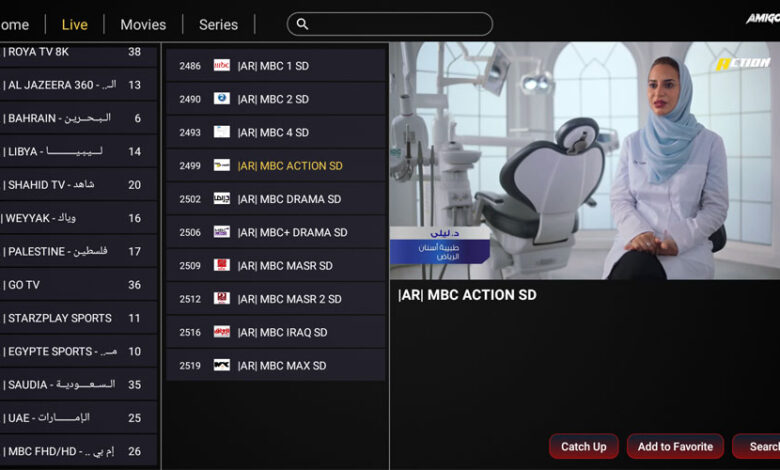Open the SHAHID TV category
Screen dimensions: 780x470
78,185
